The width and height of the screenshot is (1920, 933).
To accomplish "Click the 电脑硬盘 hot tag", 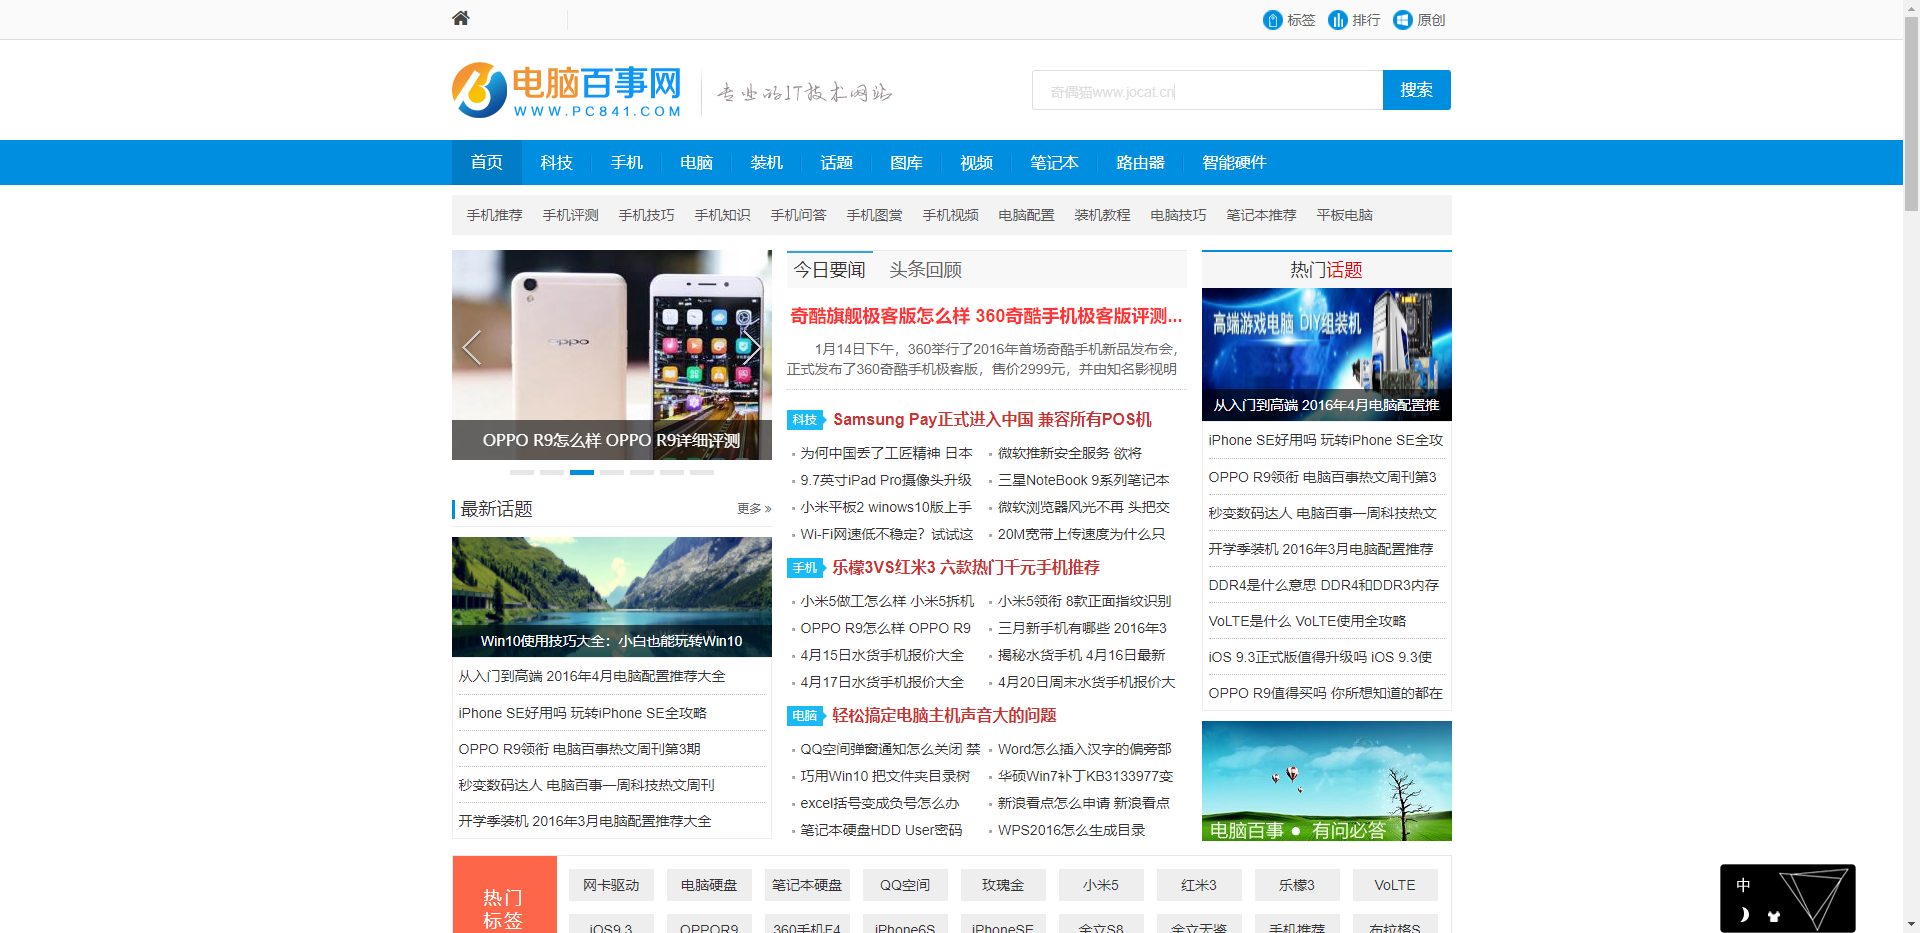I will (x=709, y=885).
